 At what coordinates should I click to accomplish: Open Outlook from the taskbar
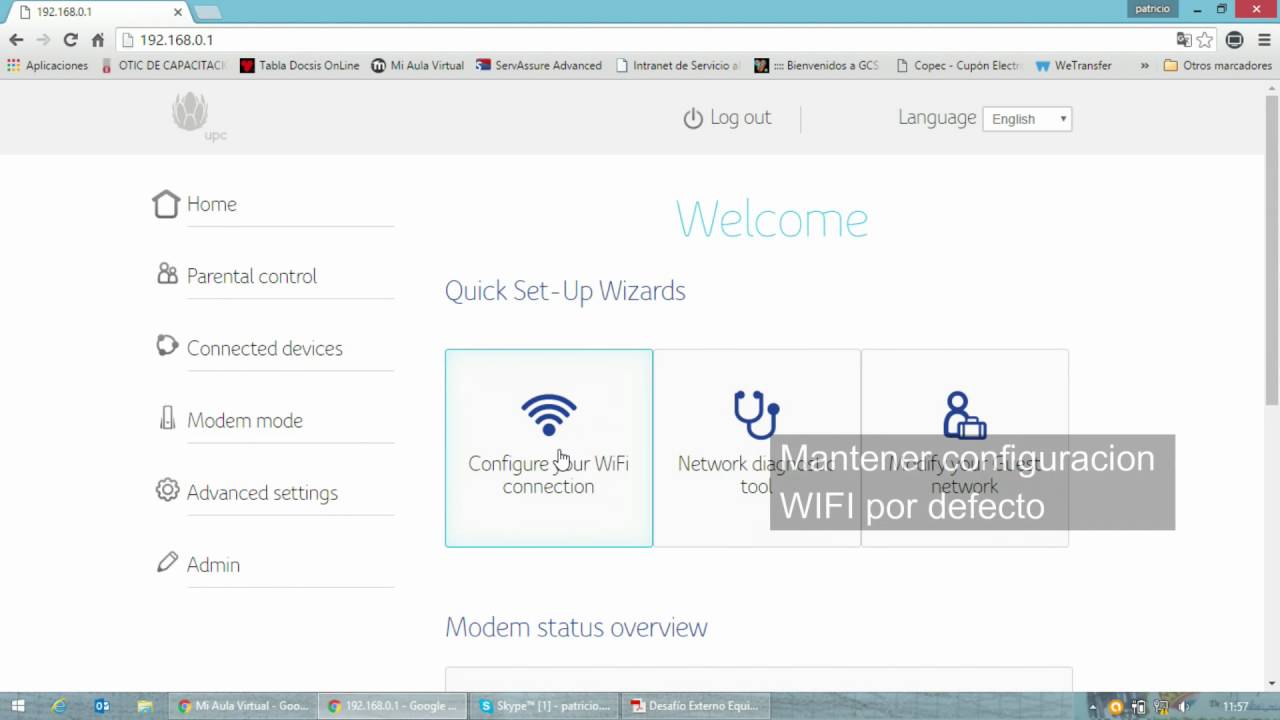[102, 706]
